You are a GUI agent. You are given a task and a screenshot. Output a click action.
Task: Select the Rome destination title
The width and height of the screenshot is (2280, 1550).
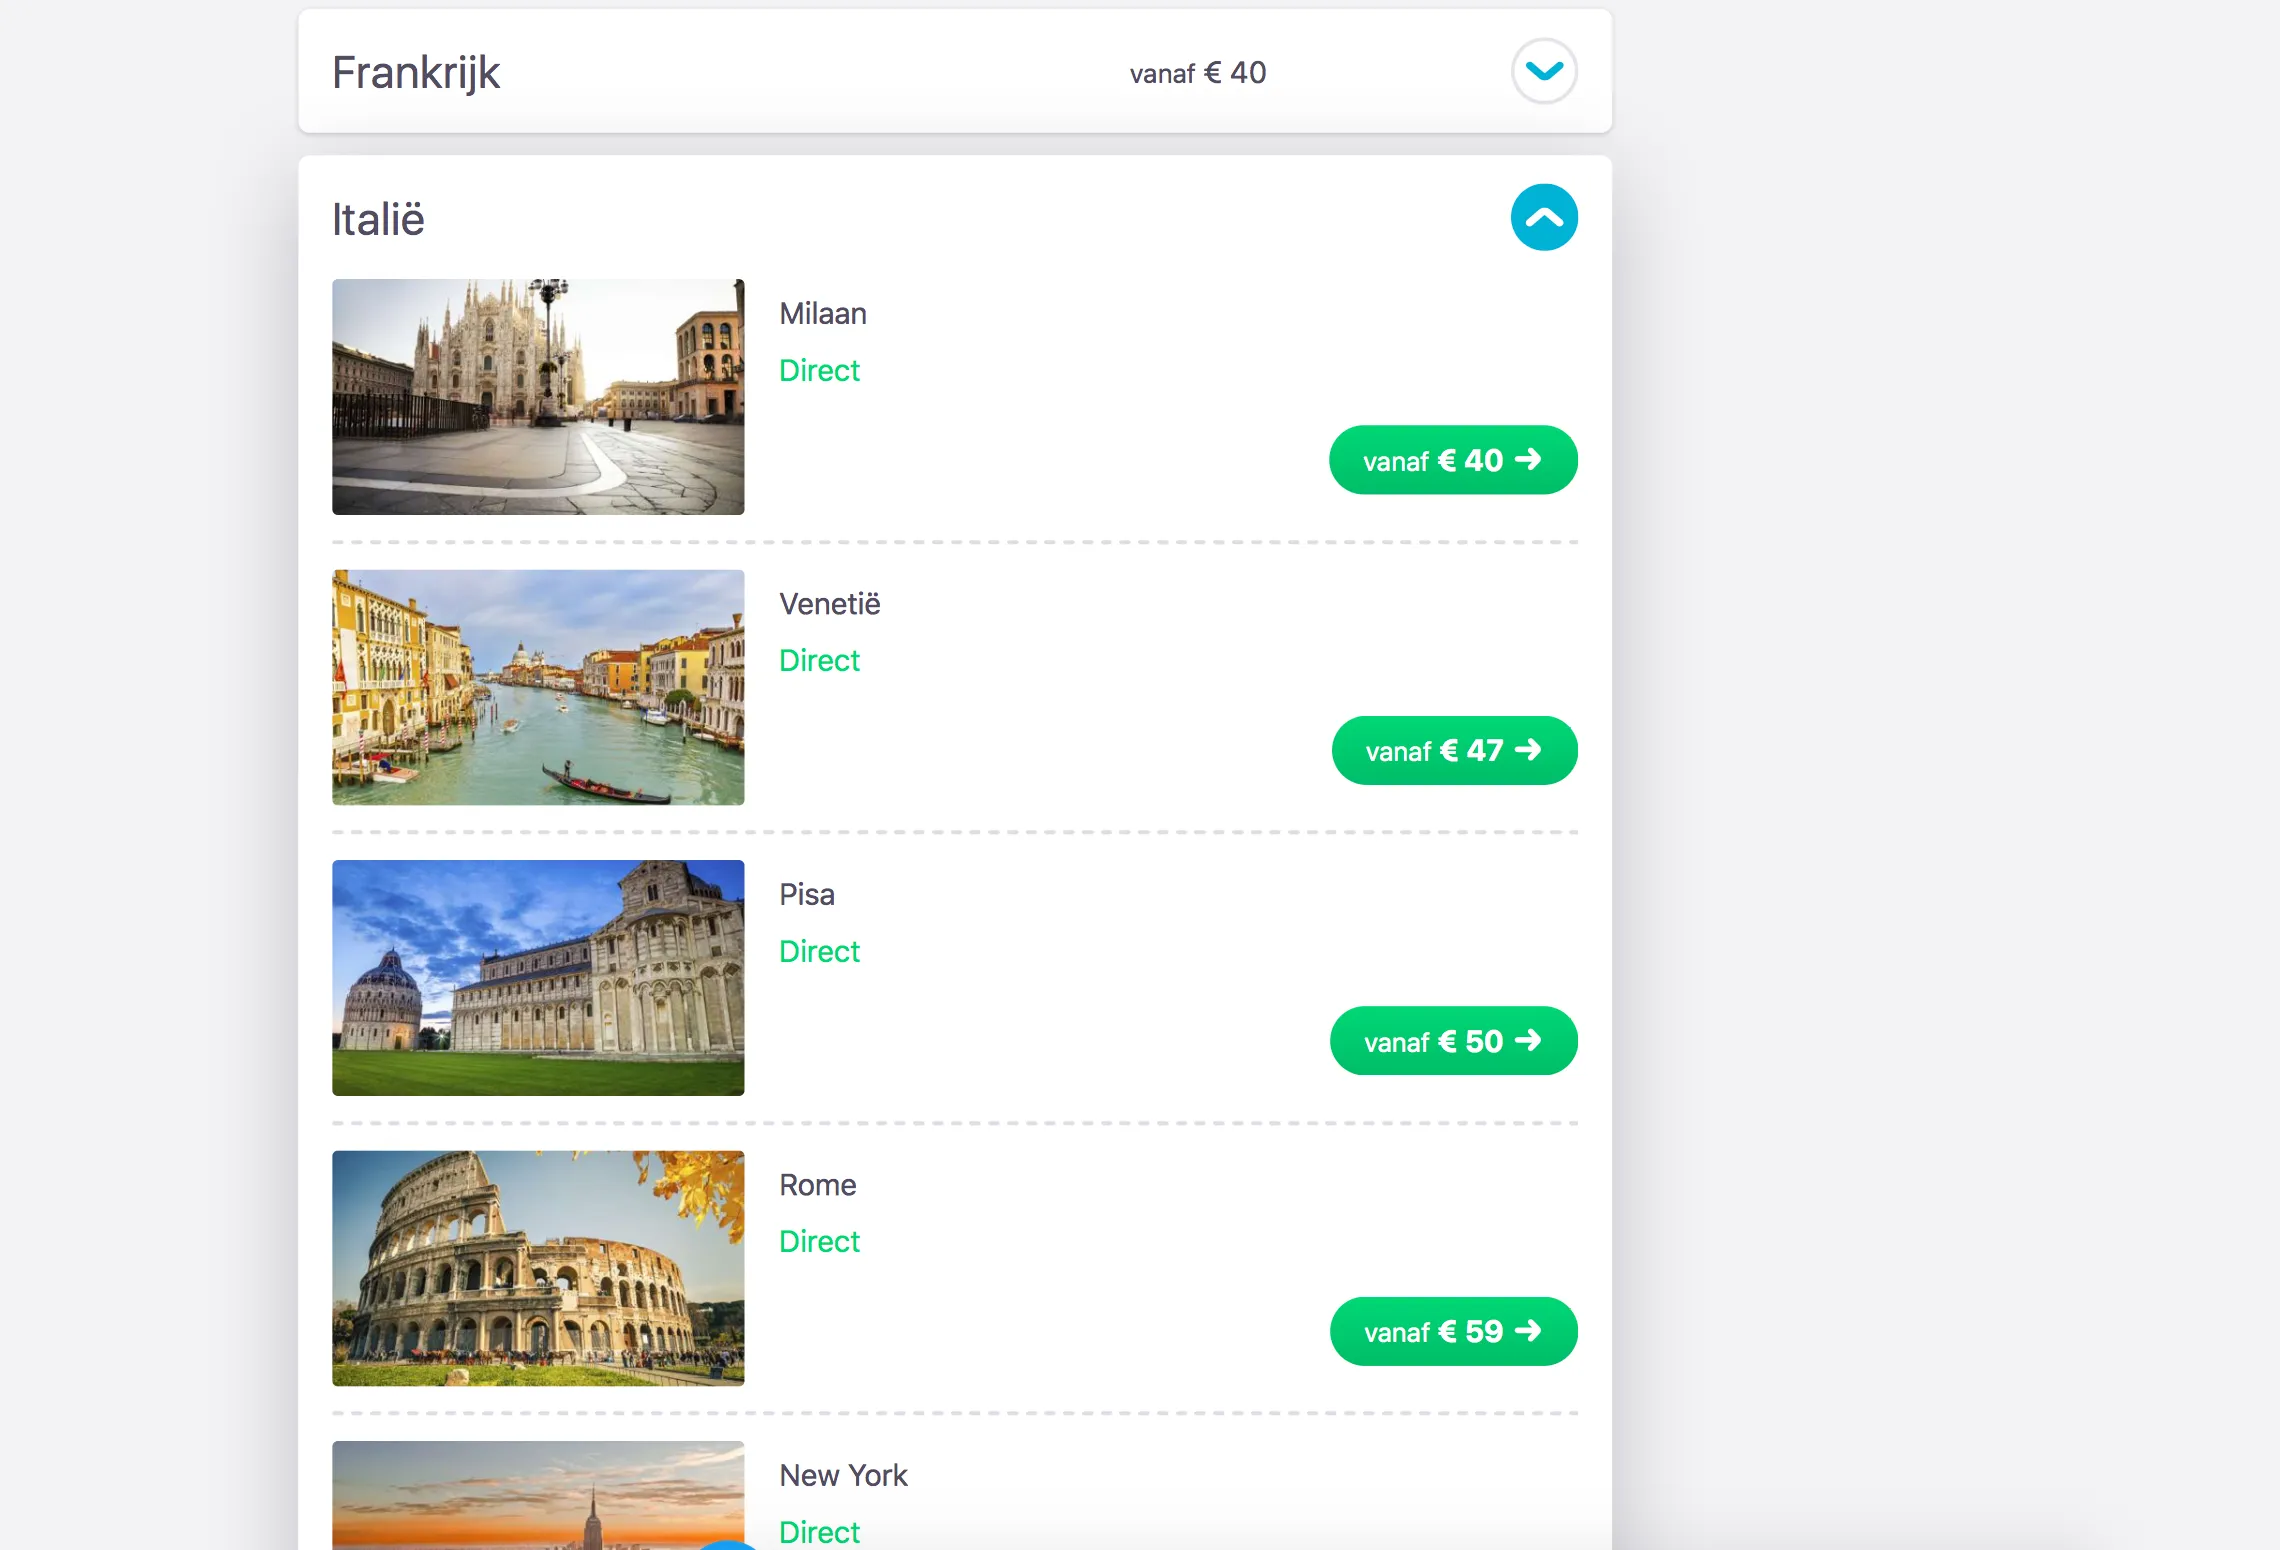(817, 1185)
